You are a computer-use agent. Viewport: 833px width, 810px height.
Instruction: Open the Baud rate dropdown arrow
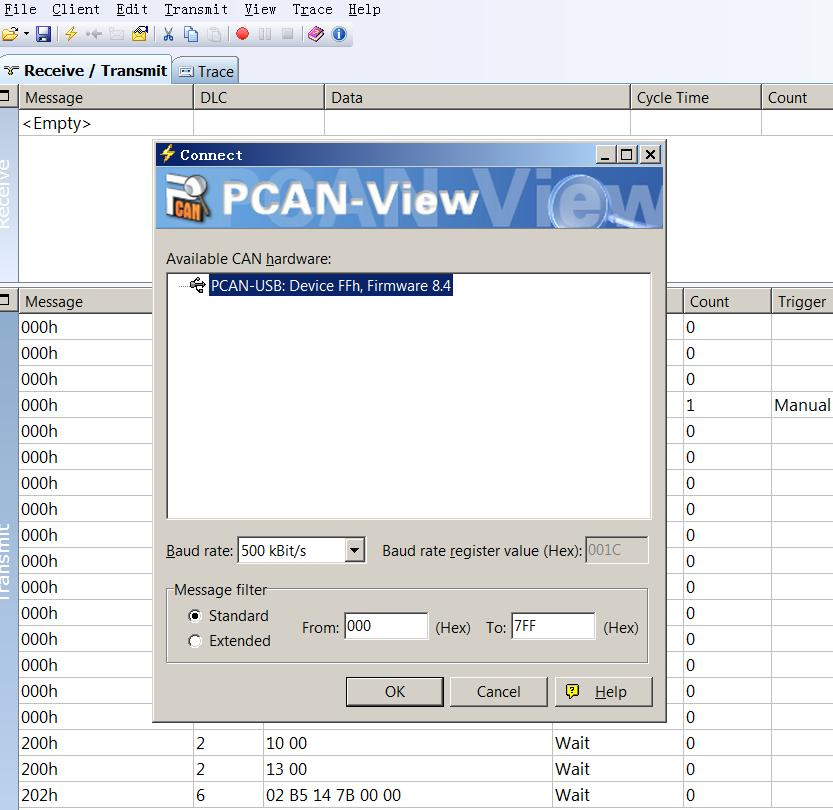pyautogui.click(x=354, y=550)
